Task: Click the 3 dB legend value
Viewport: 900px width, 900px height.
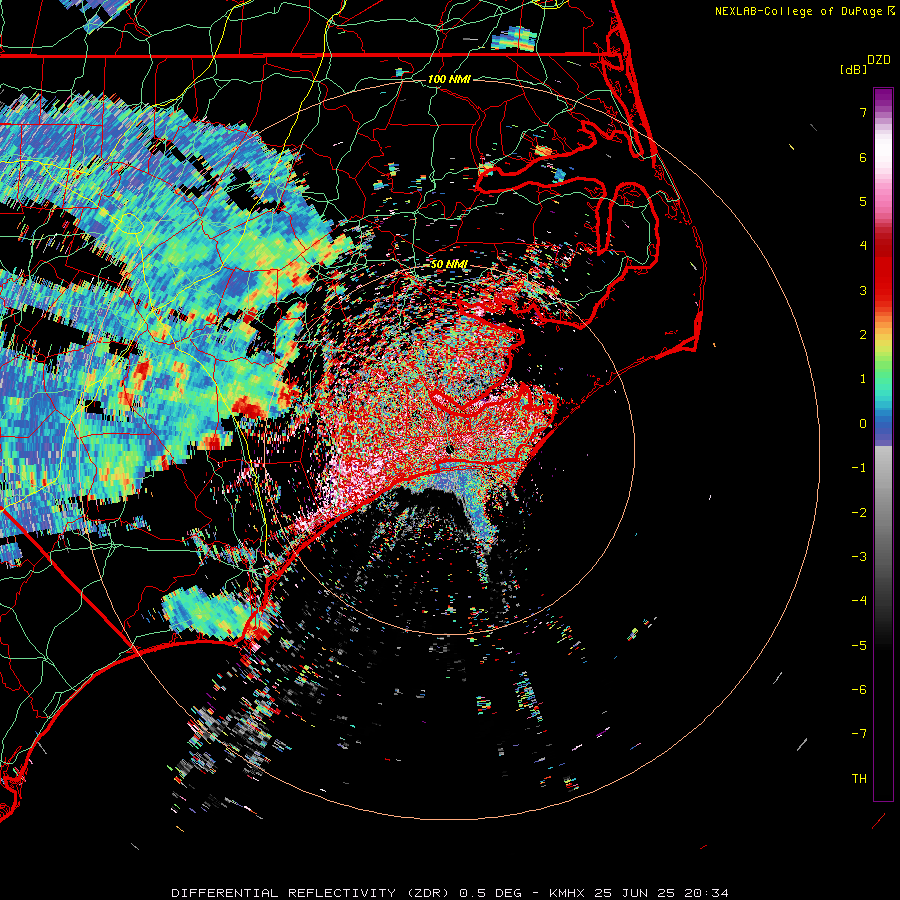Action: click(x=863, y=290)
